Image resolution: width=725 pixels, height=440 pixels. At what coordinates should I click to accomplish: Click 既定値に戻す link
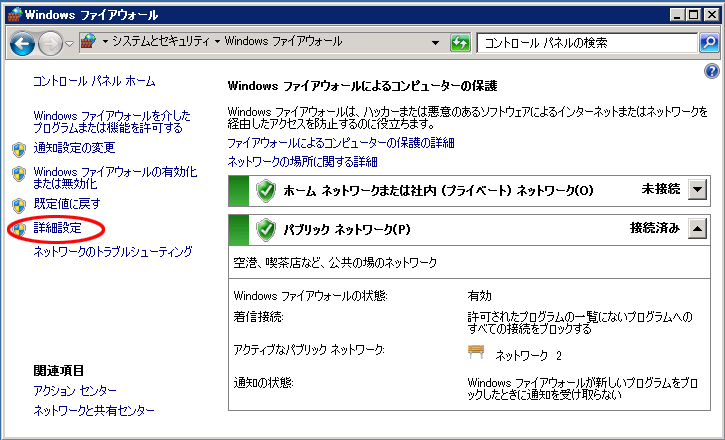[x=67, y=204]
